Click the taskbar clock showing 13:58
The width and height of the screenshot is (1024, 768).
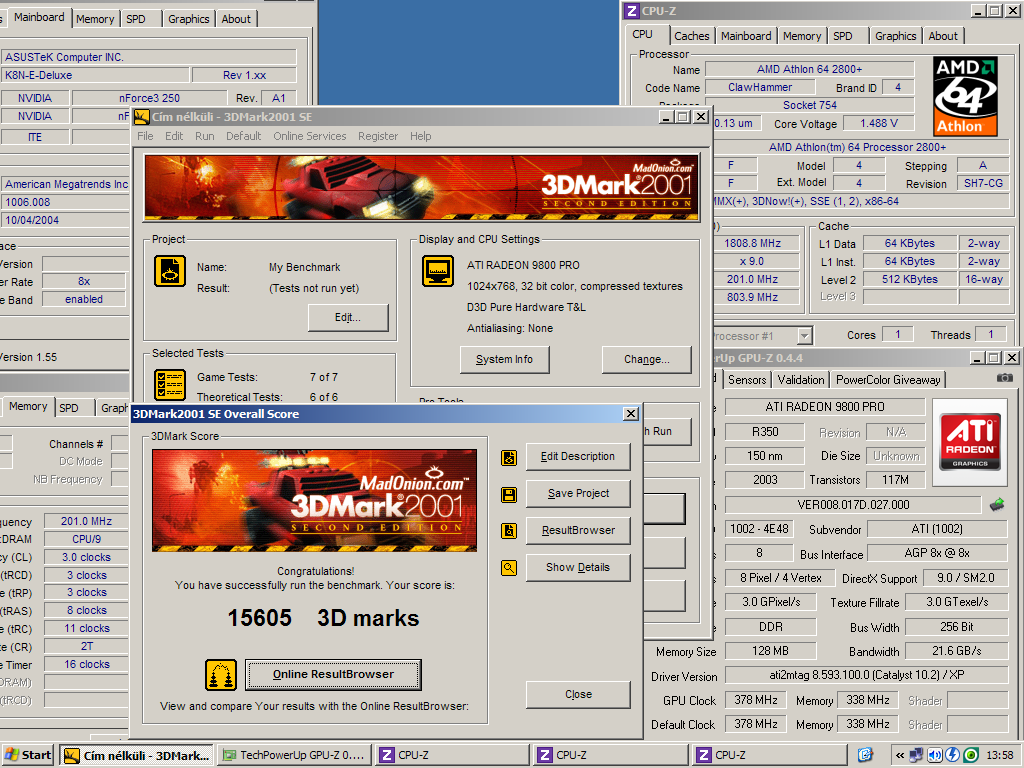point(1000,756)
